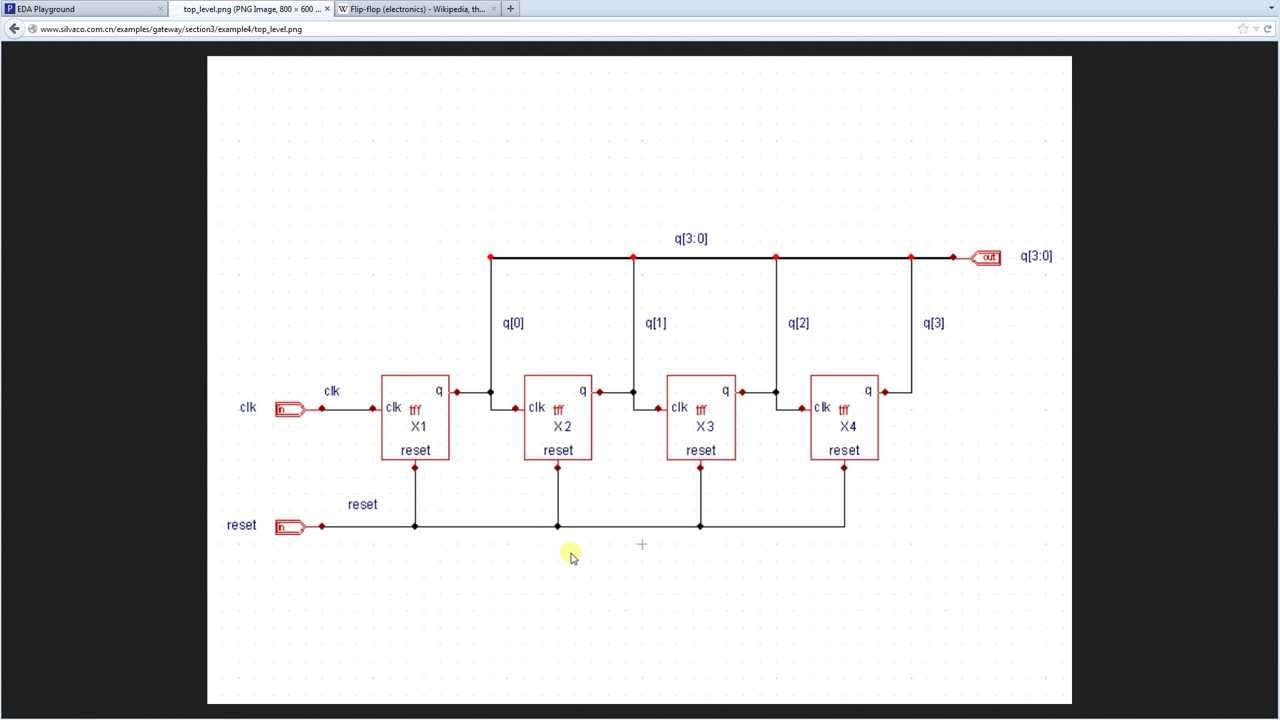Click the reset input port symbol
Screen dimensions: 1280x720
289,527
